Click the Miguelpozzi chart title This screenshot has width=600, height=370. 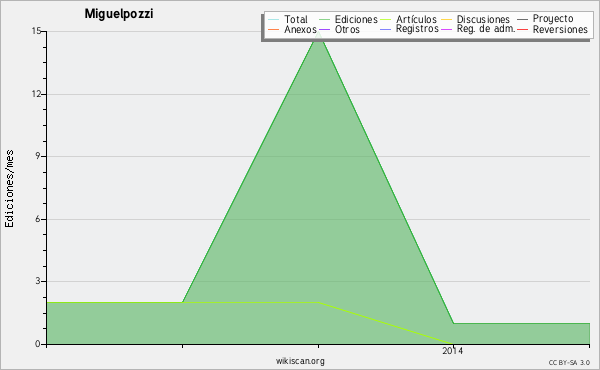click(119, 14)
